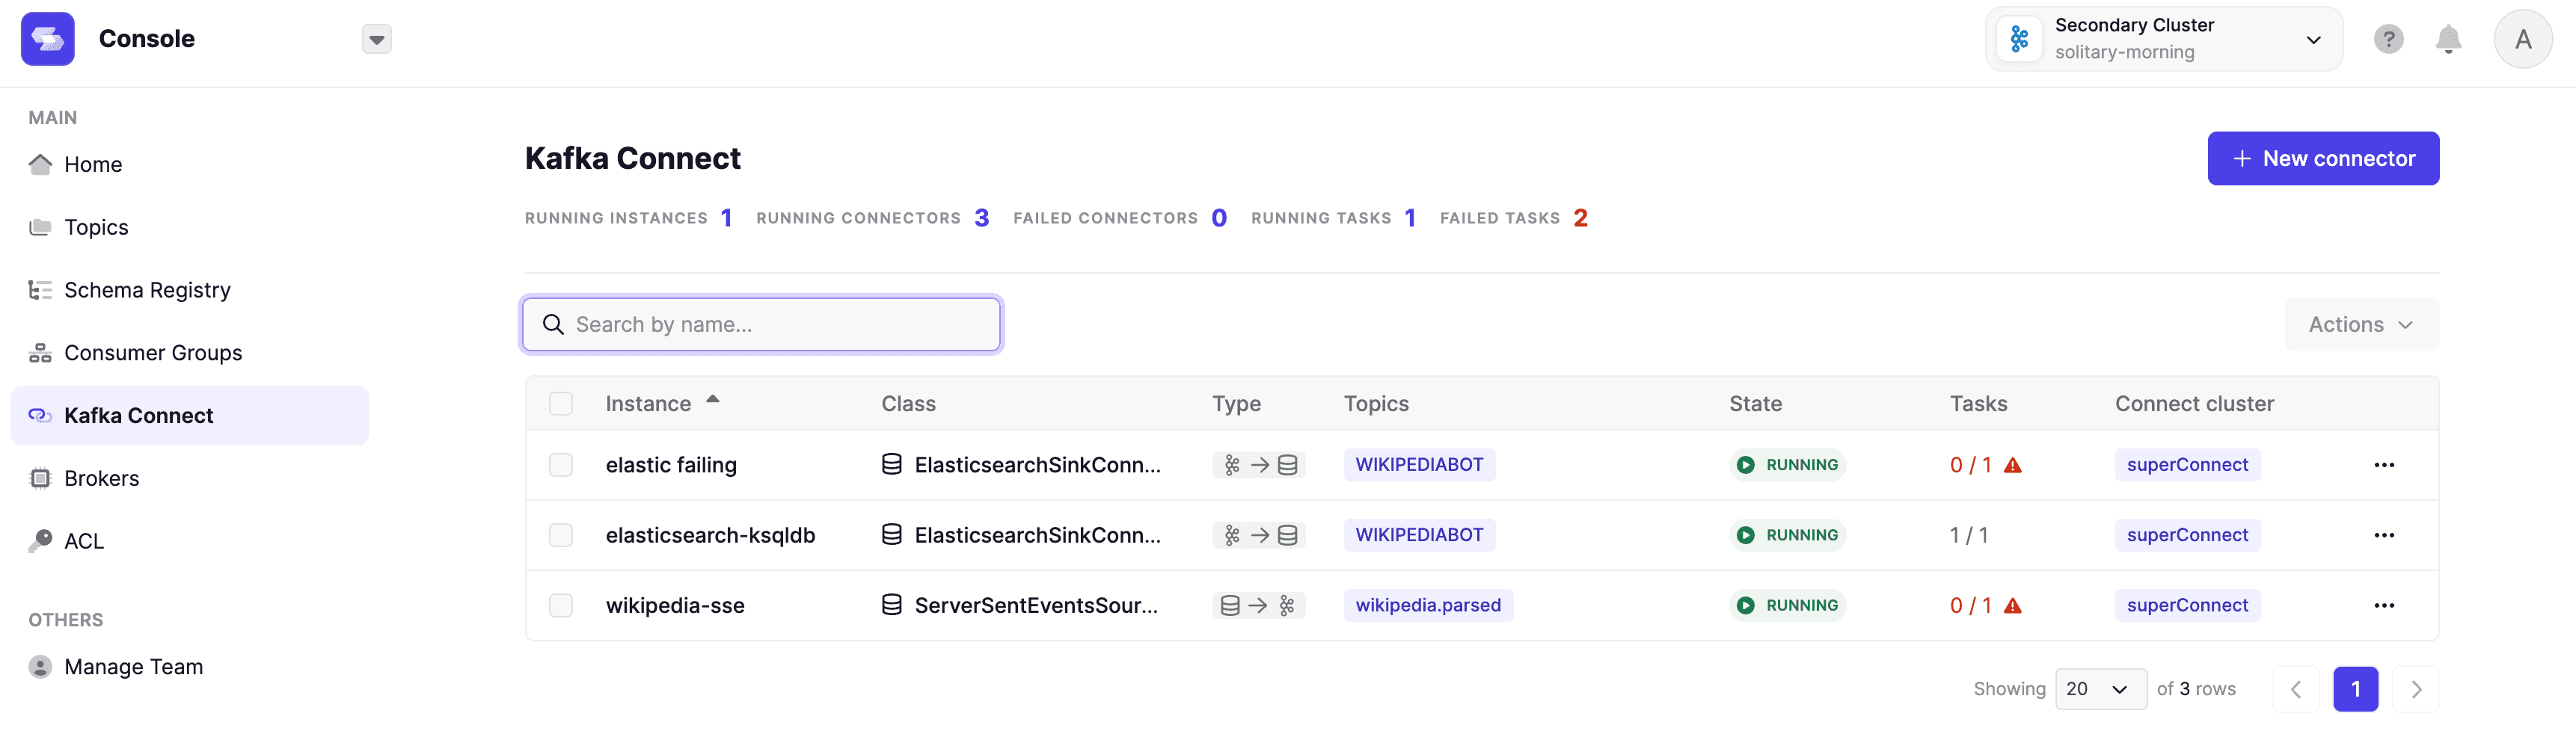Go to the next page arrow
The height and width of the screenshot is (737, 2576).
pos(2415,689)
